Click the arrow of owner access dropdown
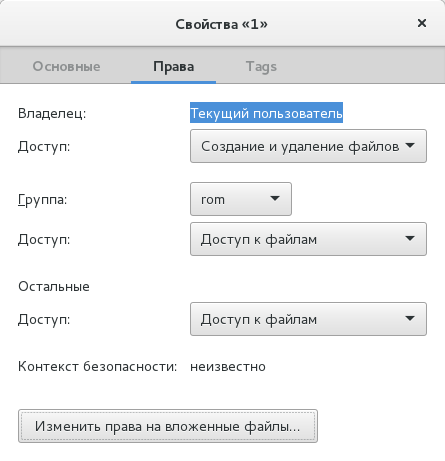This screenshot has height=461, width=445. coord(410,145)
